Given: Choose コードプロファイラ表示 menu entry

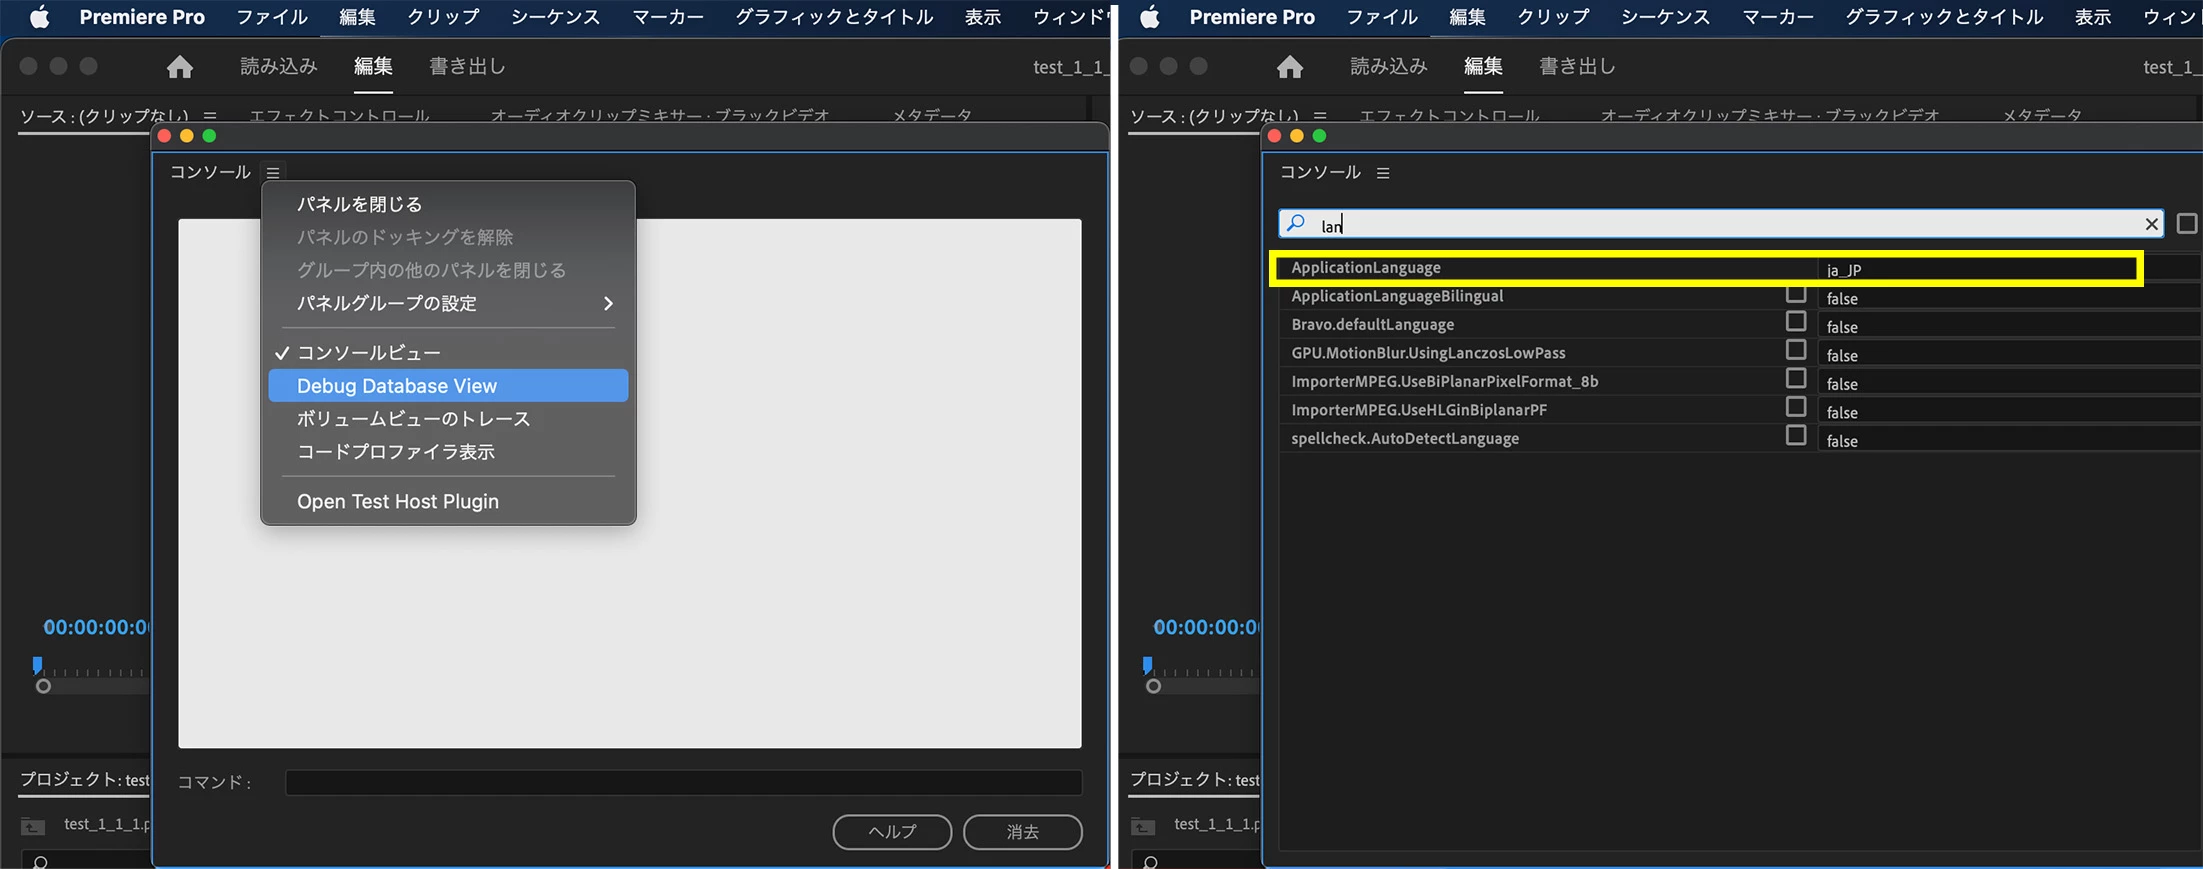Looking at the screenshot, I should (448, 452).
